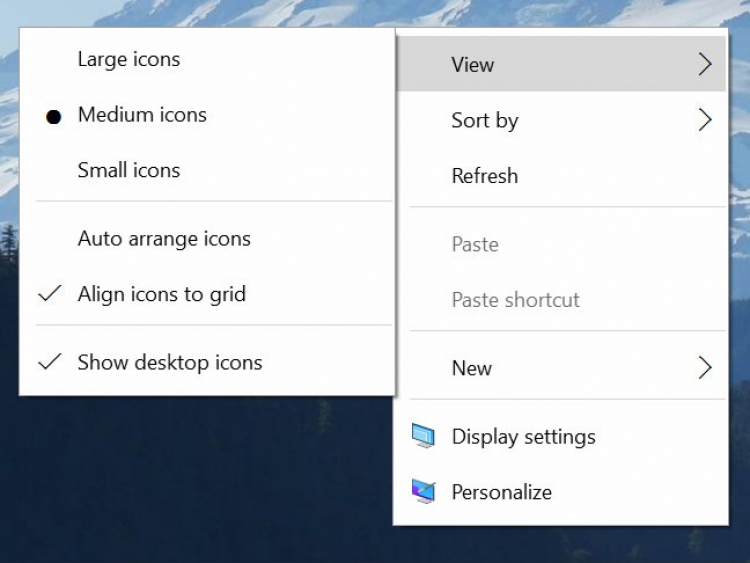Click the Display settings monitor icon
This screenshot has height=563, width=750.
tap(424, 436)
